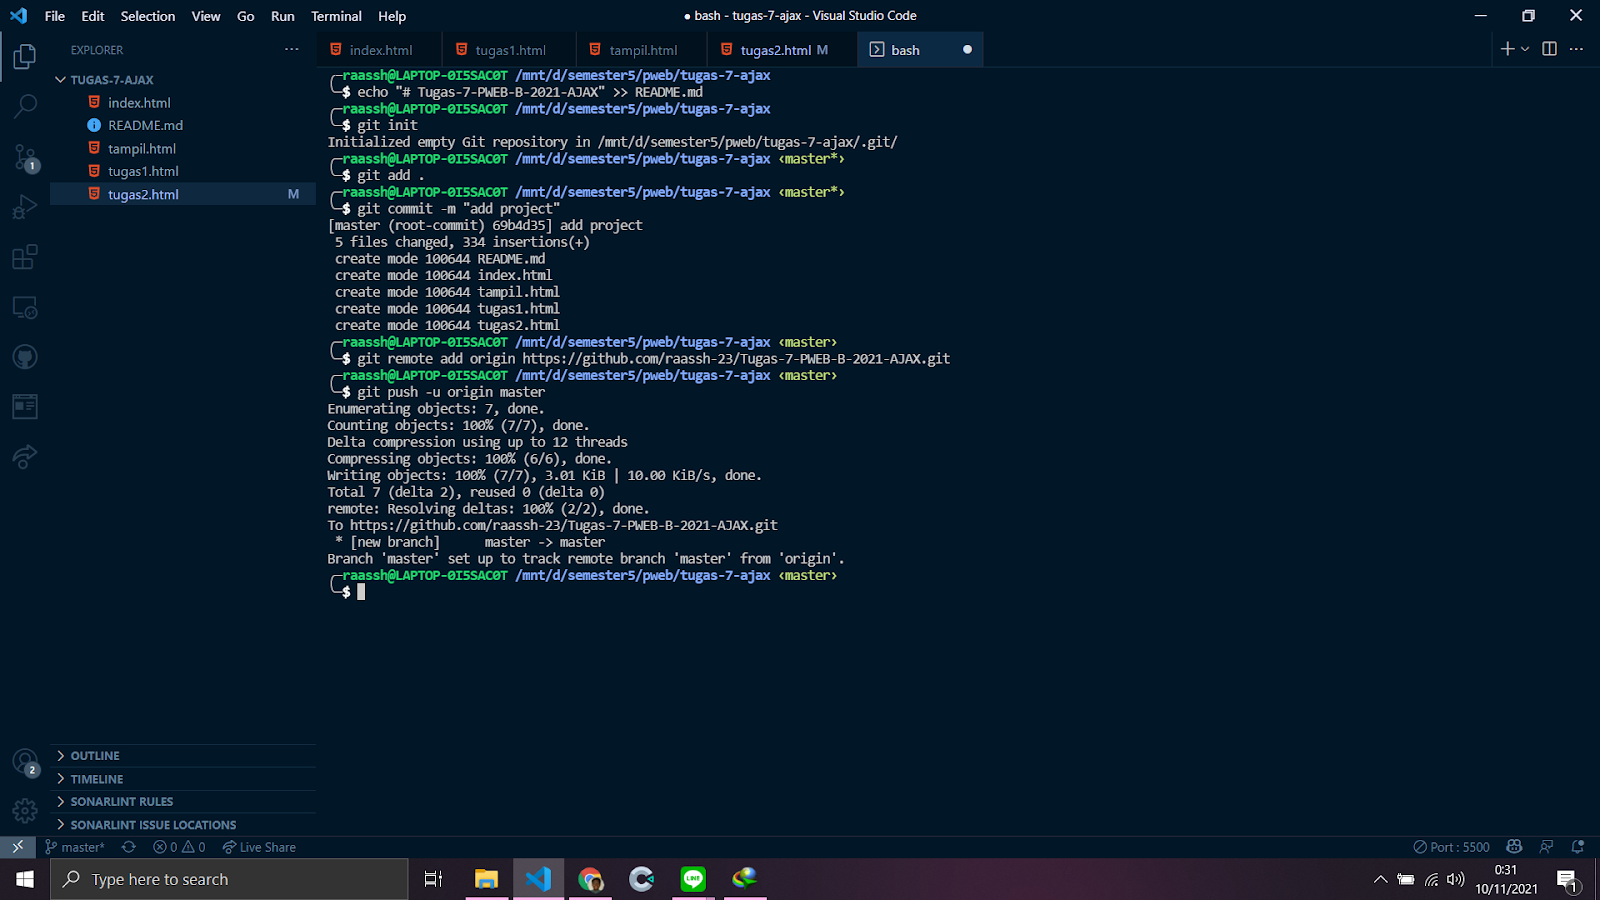The image size is (1600, 900).
Task: Open network settings from the Wi-Fi tray icon
Action: [1431, 880]
